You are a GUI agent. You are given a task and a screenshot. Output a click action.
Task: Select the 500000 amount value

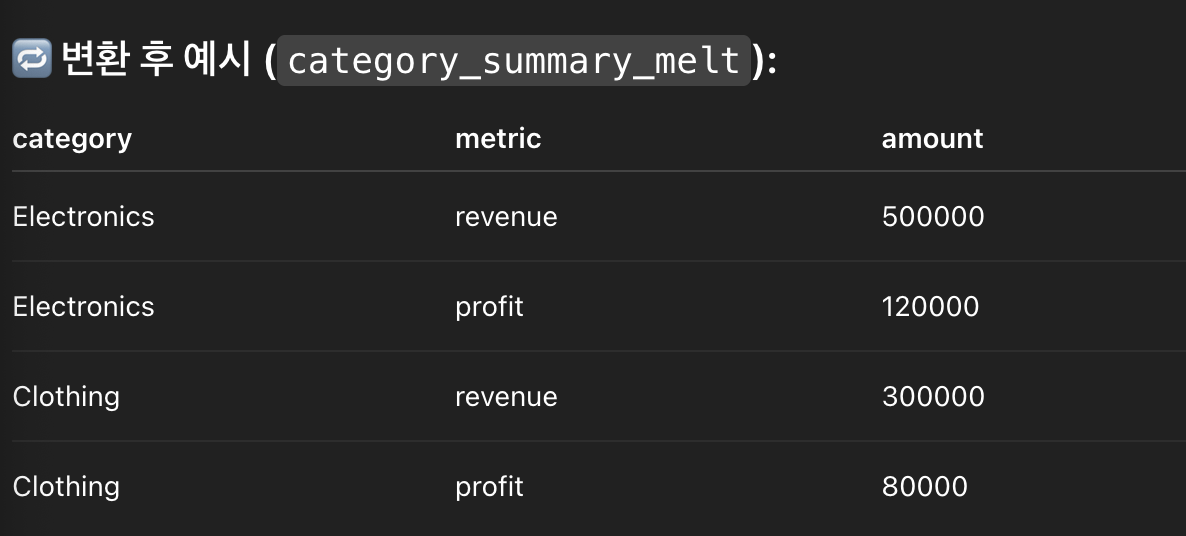point(933,217)
